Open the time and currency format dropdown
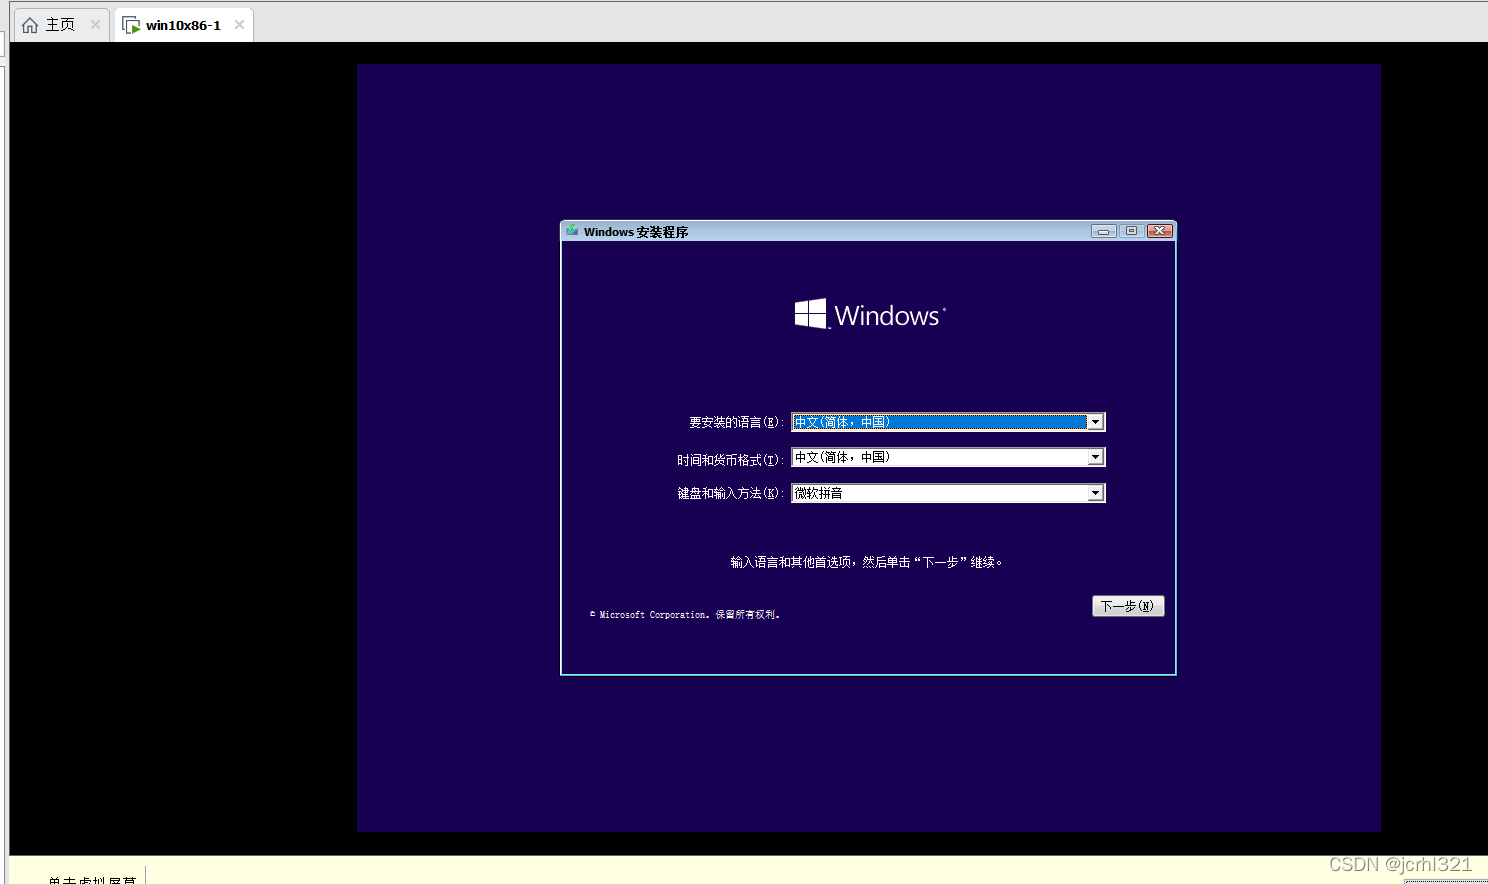Image resolution: width=1488 pixels, height=884 pixels. pyautogui.click(x=1095, y=457)
